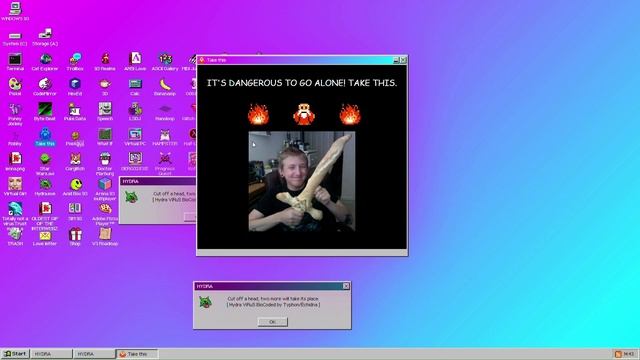Image resolution: width=640 pixels, height=360 pixels.
Task: Open the Storage (A:) drive icon
Action: [x=45, y=37]
